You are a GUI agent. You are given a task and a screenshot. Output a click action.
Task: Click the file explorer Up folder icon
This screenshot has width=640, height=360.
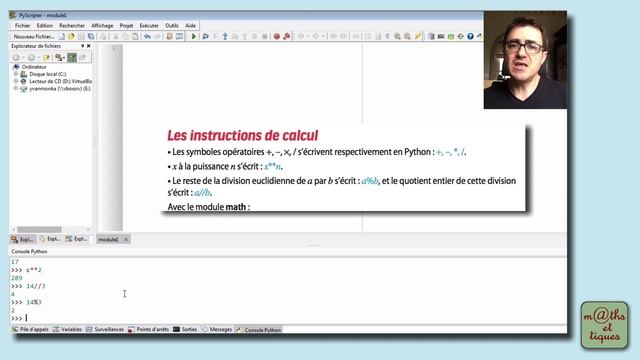(x=47, y=58)
